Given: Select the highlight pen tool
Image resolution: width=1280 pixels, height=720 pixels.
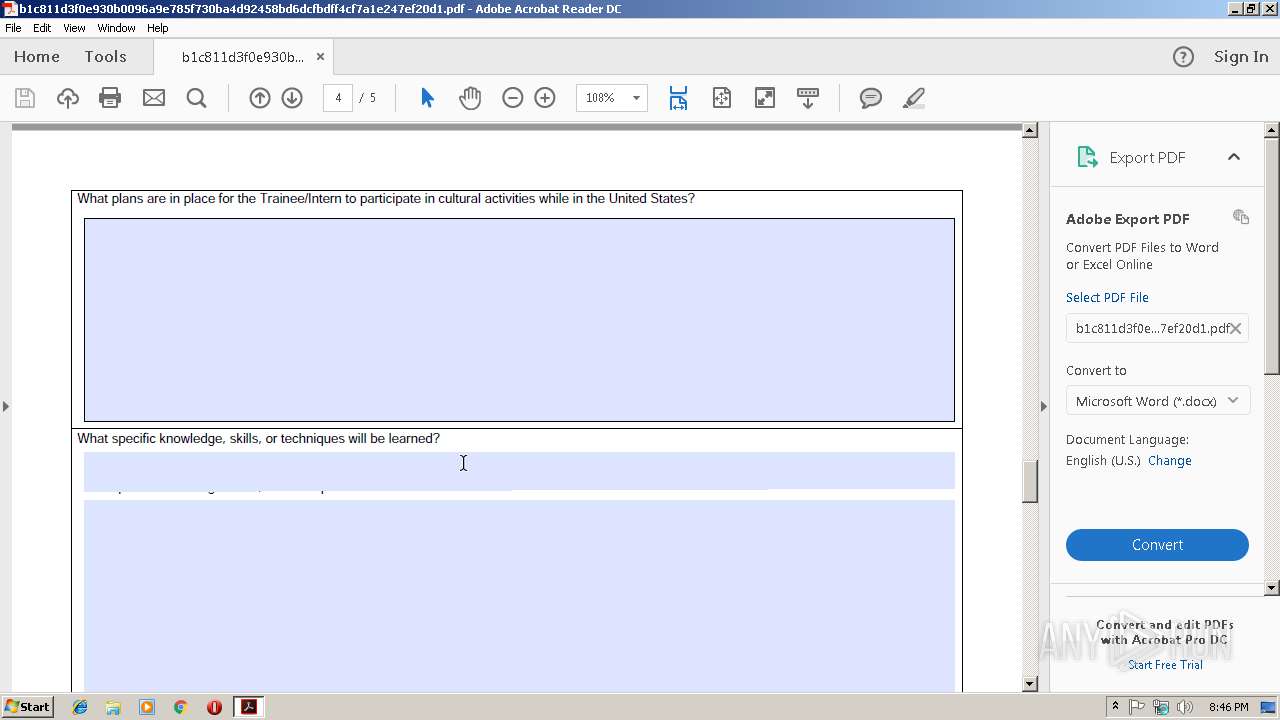Looking at the screenshot, I should coord(914,98).
